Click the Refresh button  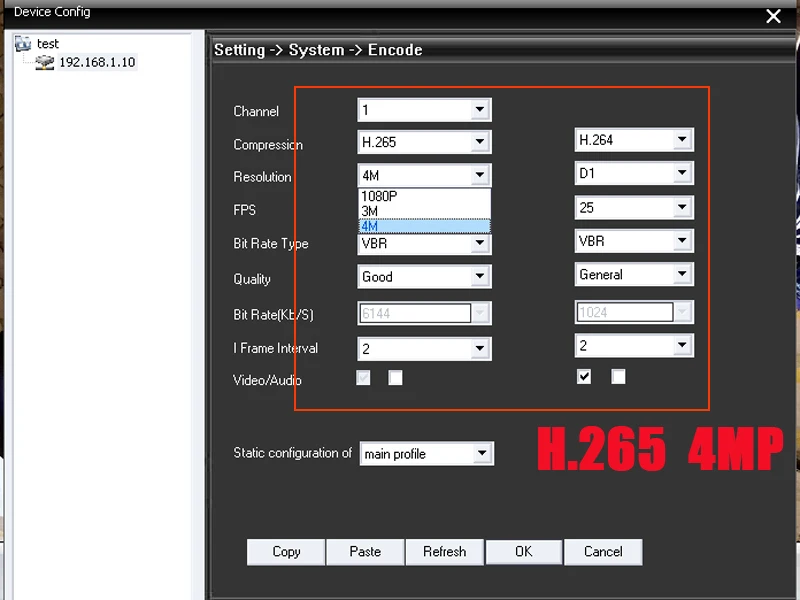pos(444,552)
